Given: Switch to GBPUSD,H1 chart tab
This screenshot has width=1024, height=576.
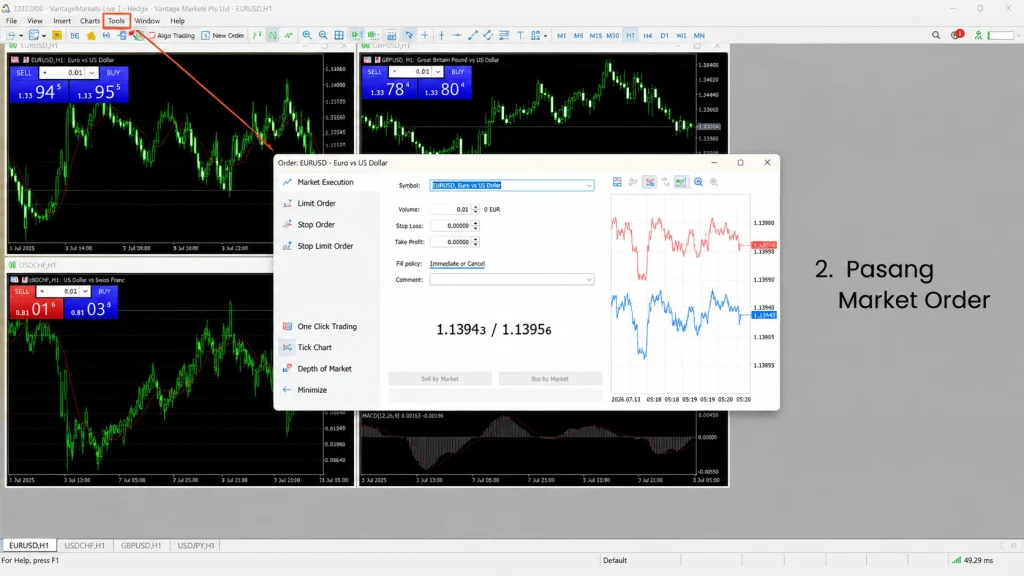Looking at the screenshot, I should pyautogui.click(x=140, y=545).
